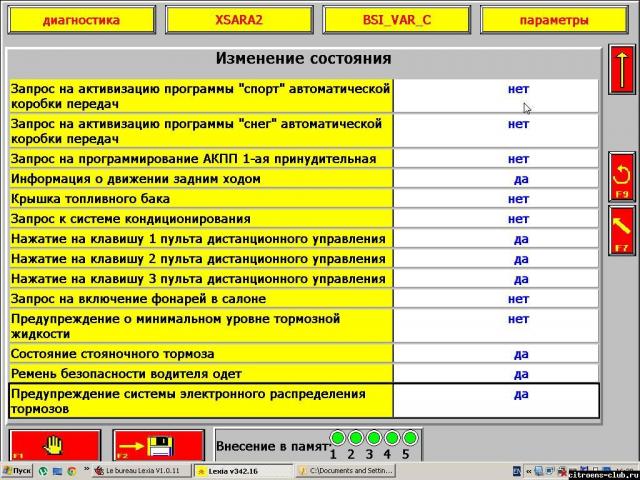This screenshot has width=640, height=480.
Task: Click the F1 stop hand button
Action: click(x=55, y=446)
